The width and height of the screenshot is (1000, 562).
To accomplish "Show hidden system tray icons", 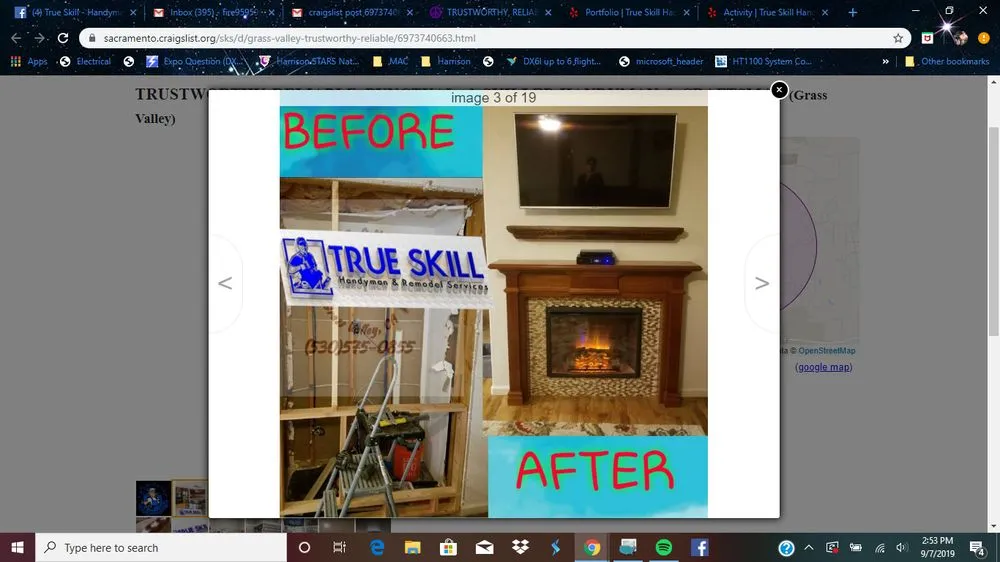I will tap(809, 547).
